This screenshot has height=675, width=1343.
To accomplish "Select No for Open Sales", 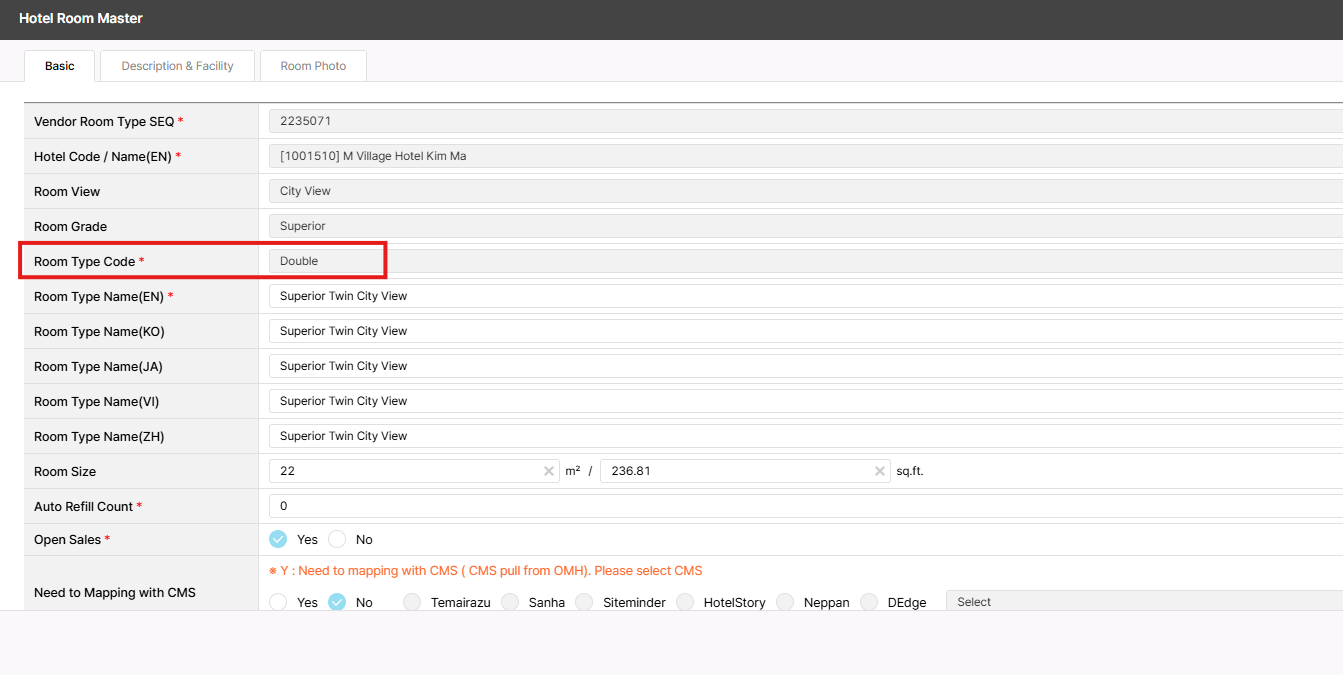I will point(337,539).
